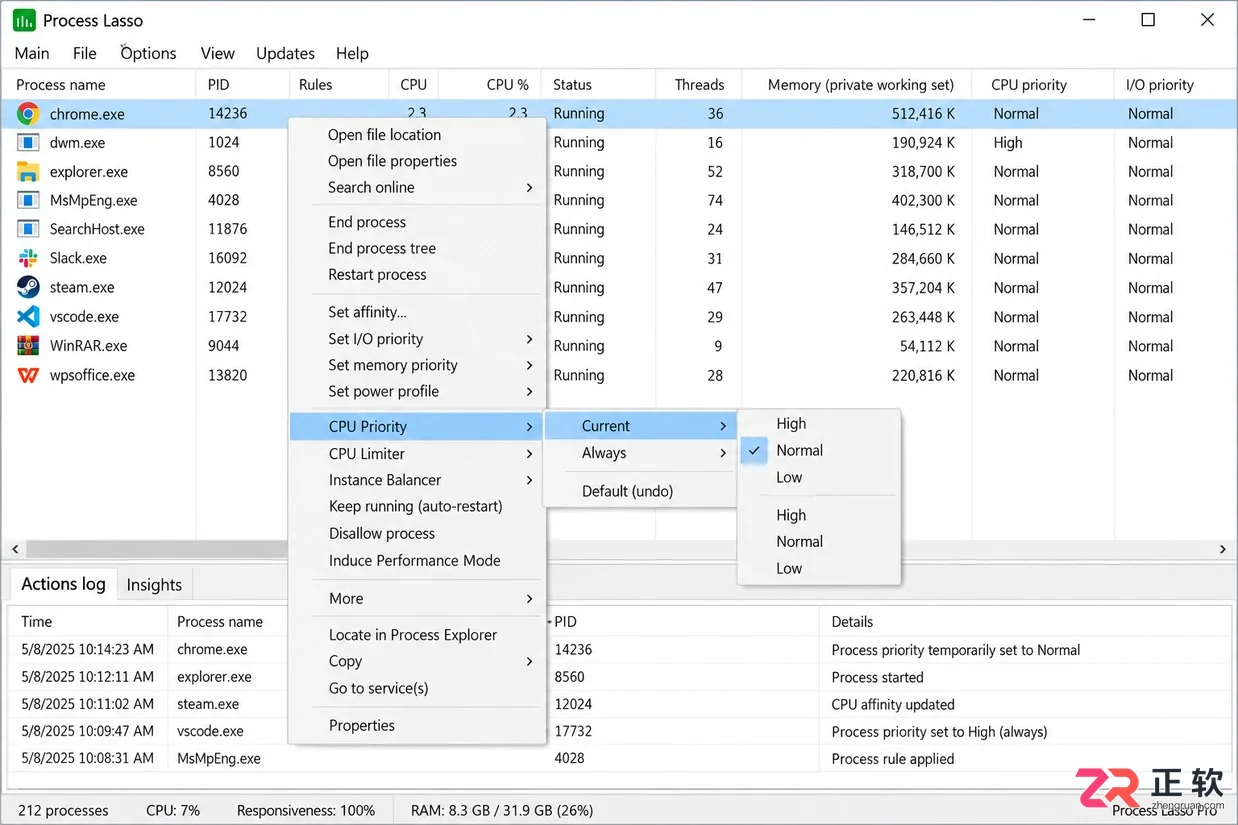
Task: Switch to the Actions log tab
Action: (x=63, y=584)
